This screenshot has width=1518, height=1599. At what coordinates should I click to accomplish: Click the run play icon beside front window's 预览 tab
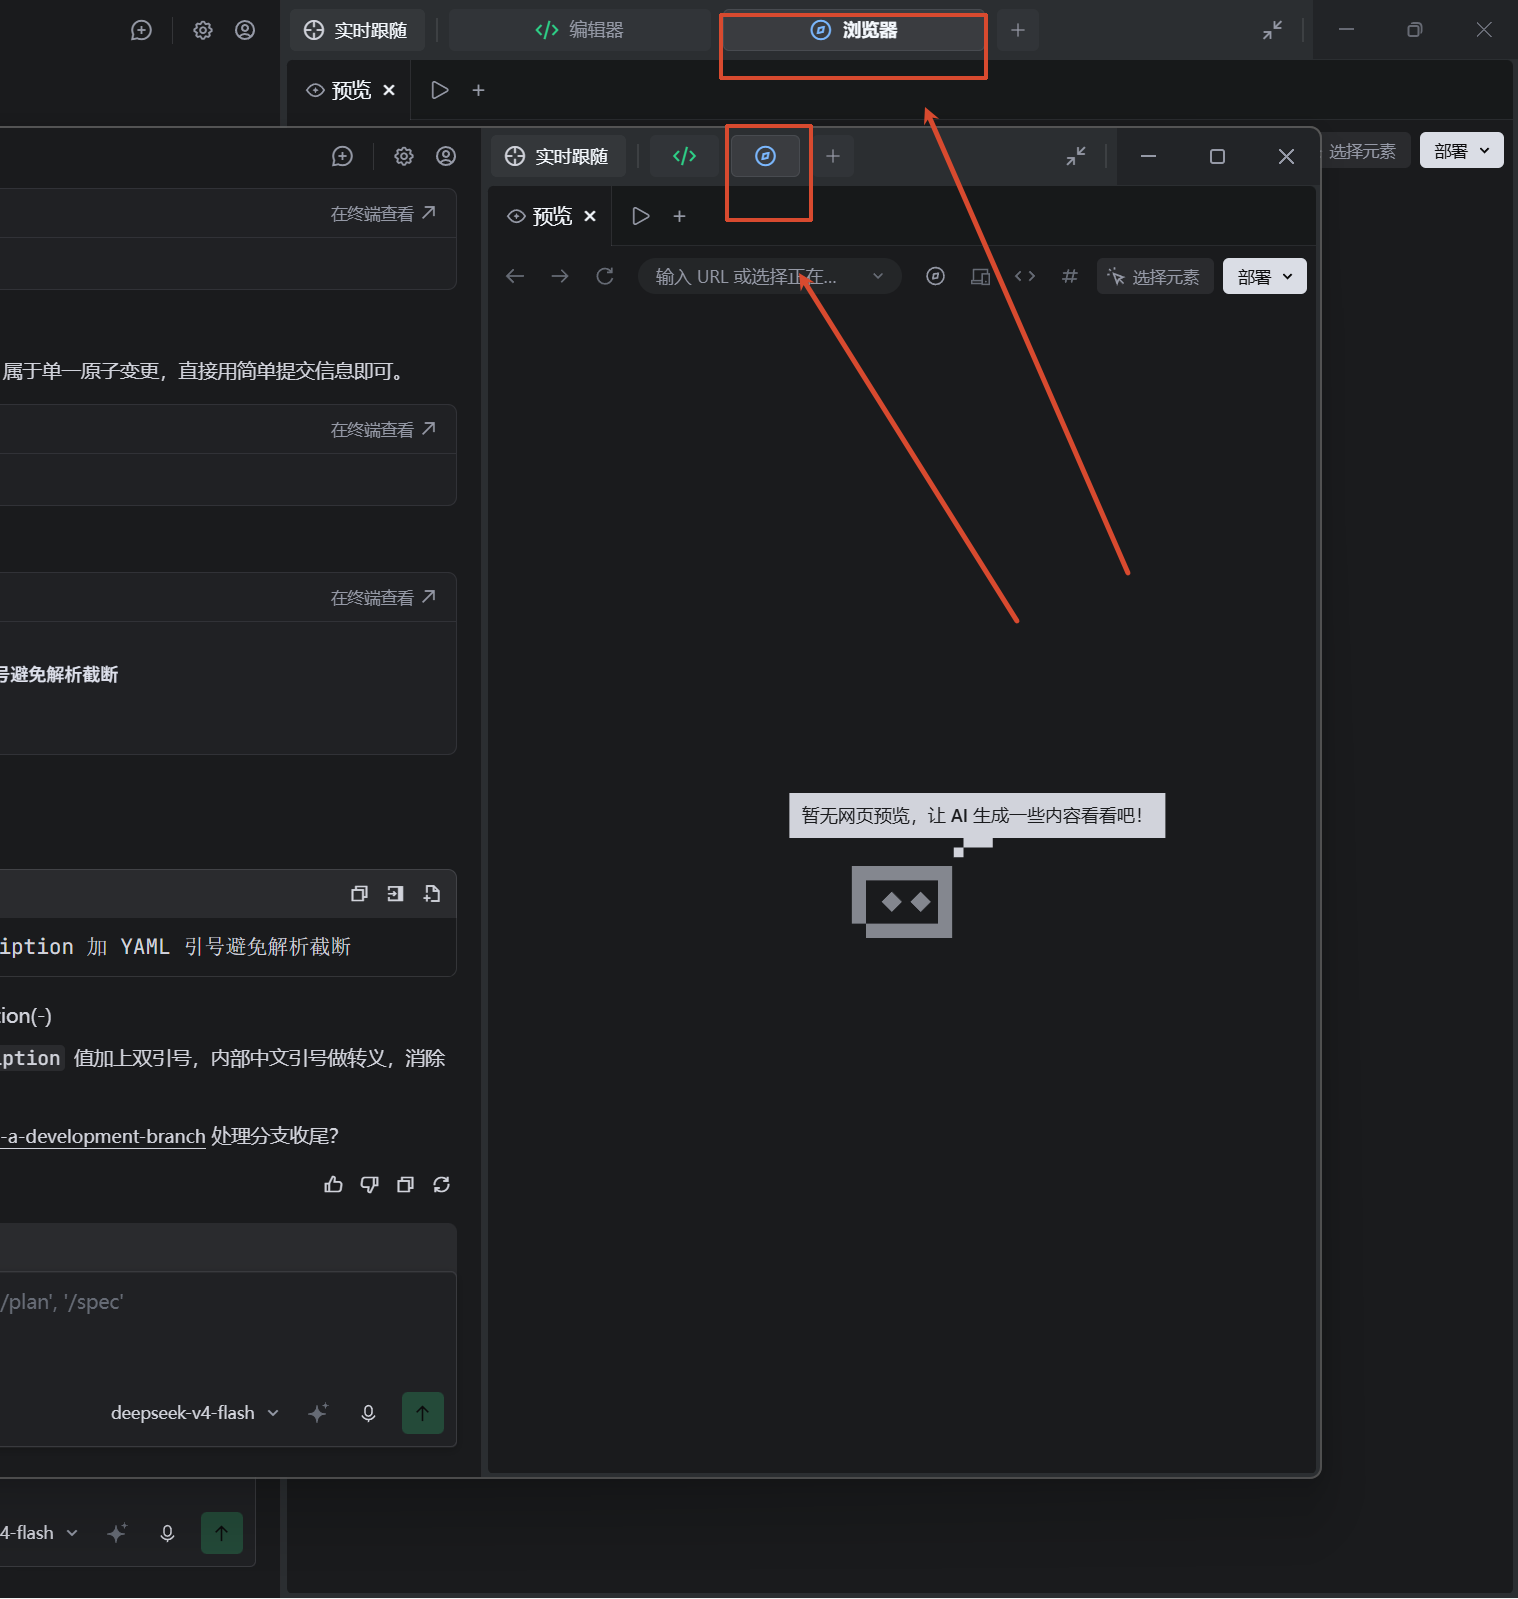641,216
